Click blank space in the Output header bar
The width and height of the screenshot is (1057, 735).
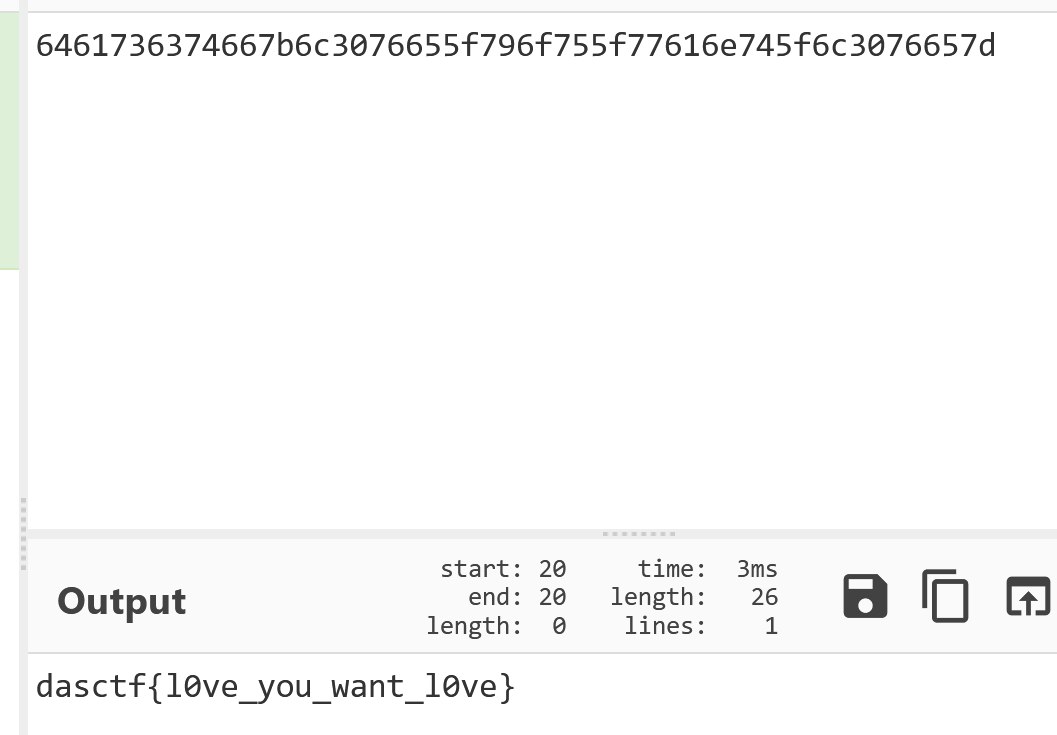[x=300, y=600]
